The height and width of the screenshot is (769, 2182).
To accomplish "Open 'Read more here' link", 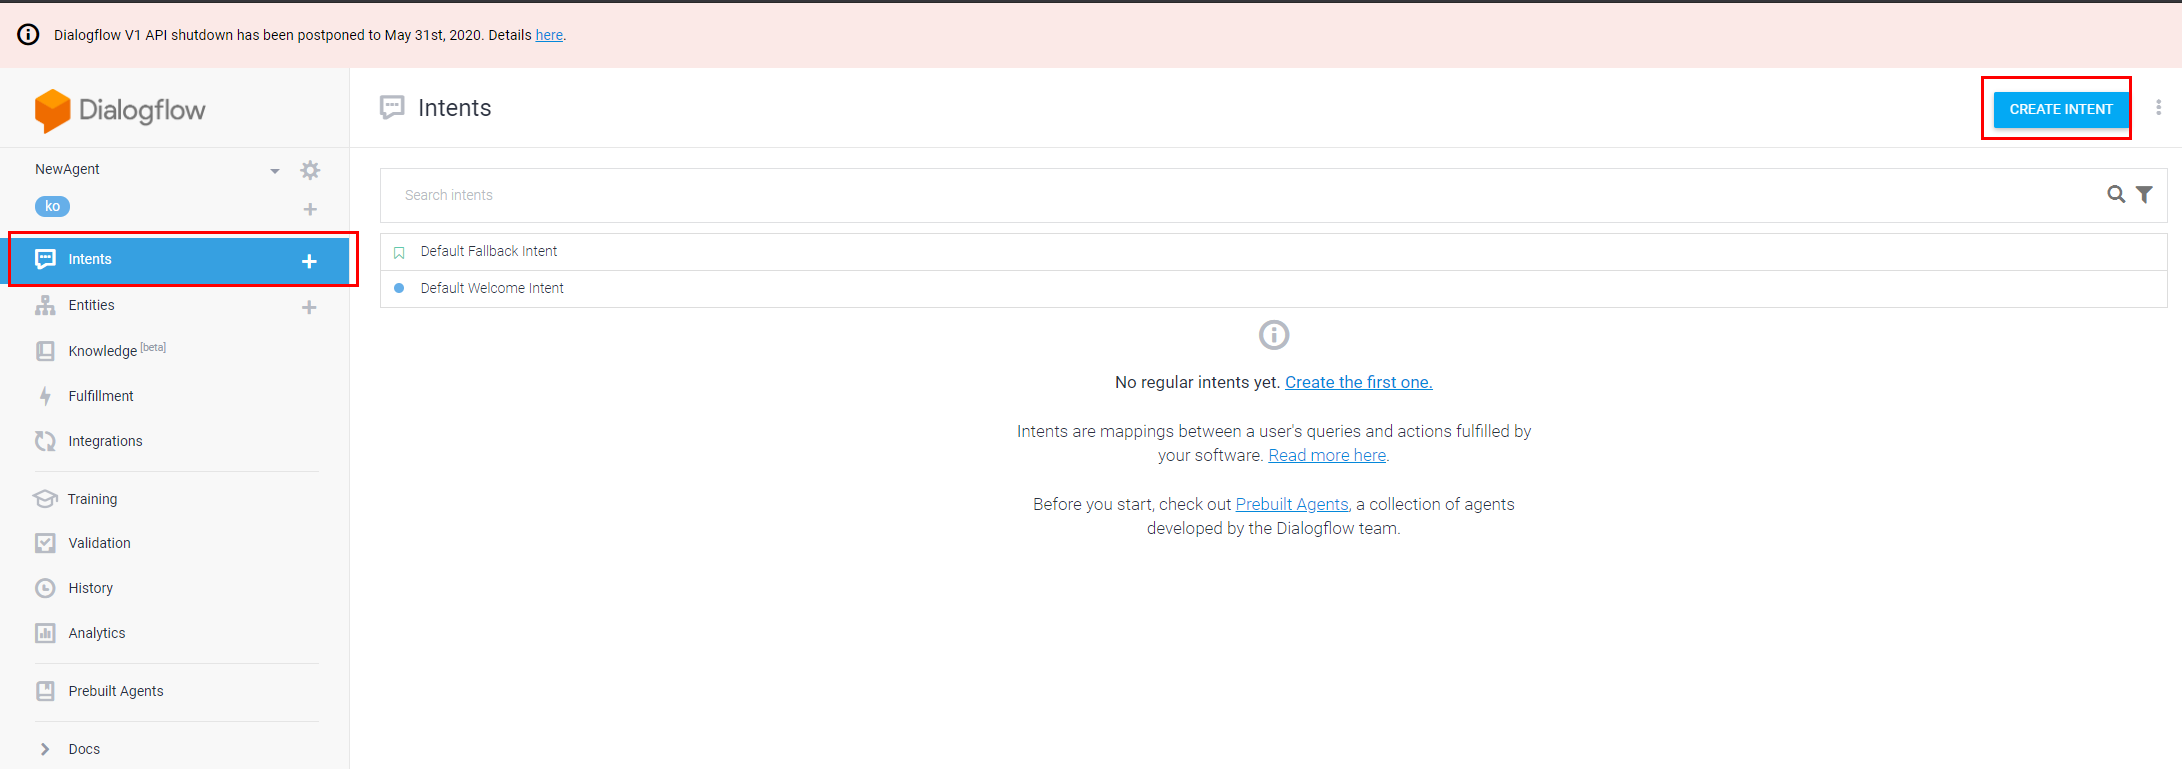I will click(x=1327, y=455).
